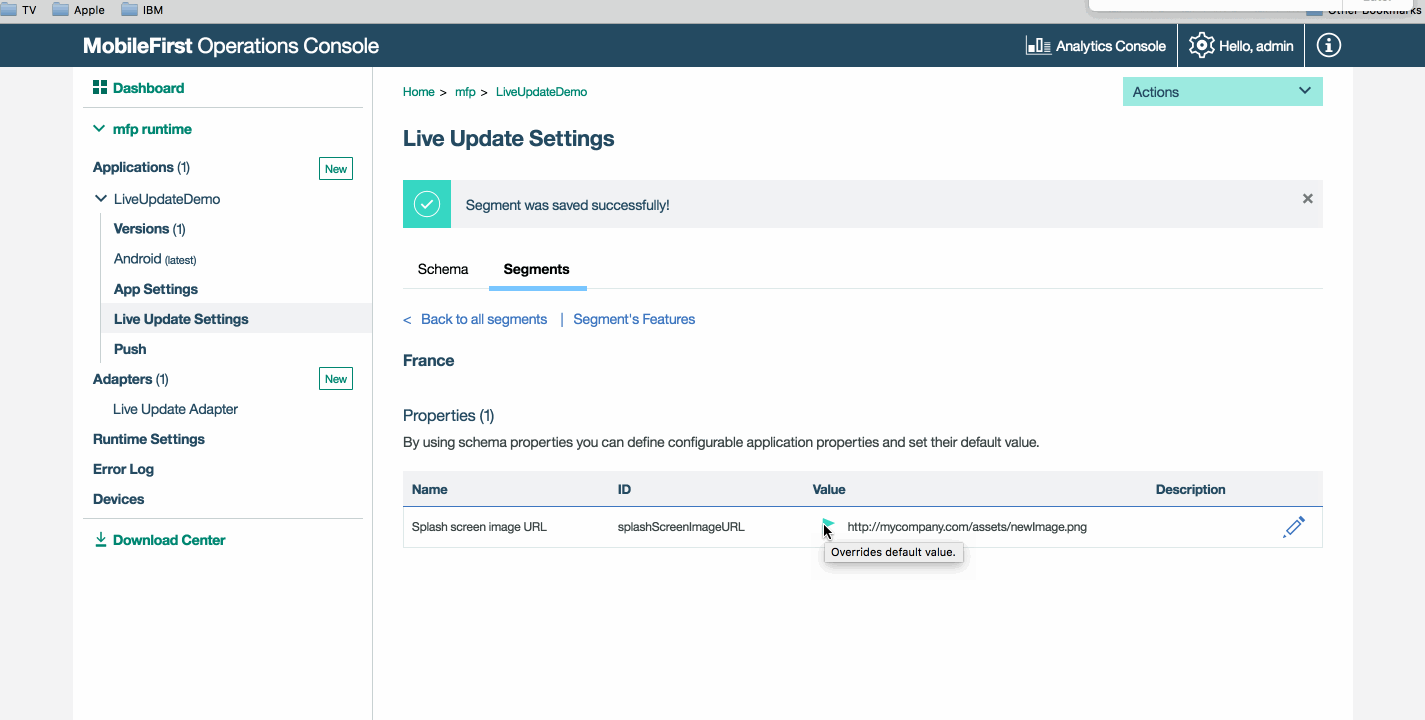1425x720 pixels.
Task: Open App Settings
Action: [x=156, y=289]
